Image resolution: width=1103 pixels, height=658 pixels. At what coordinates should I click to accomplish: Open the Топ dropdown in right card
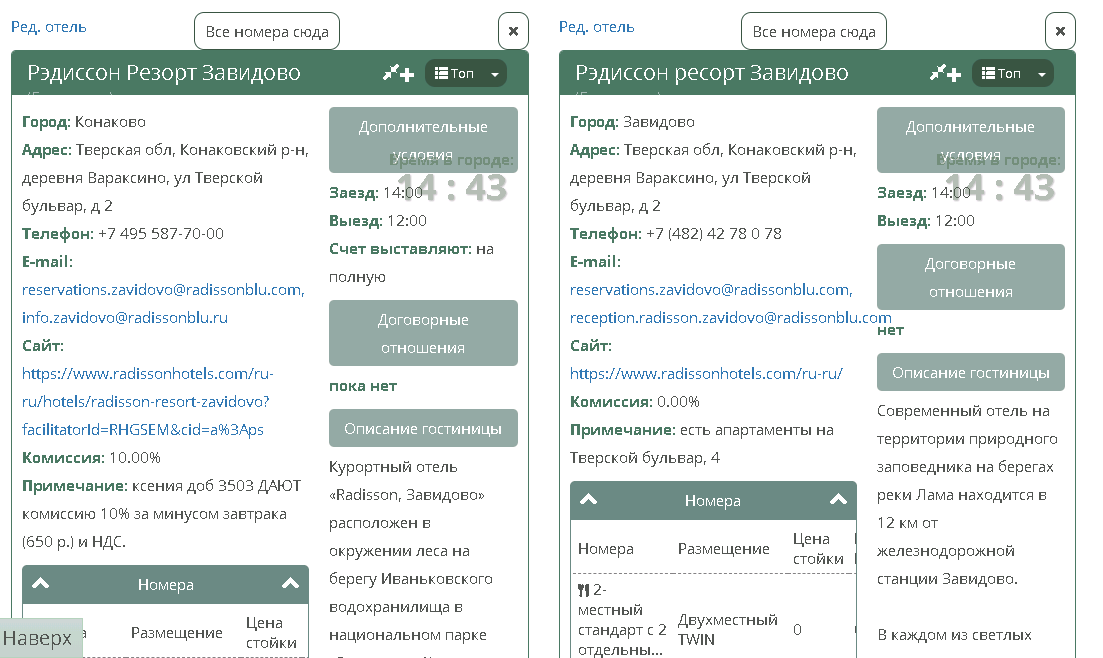(1013, 73)
